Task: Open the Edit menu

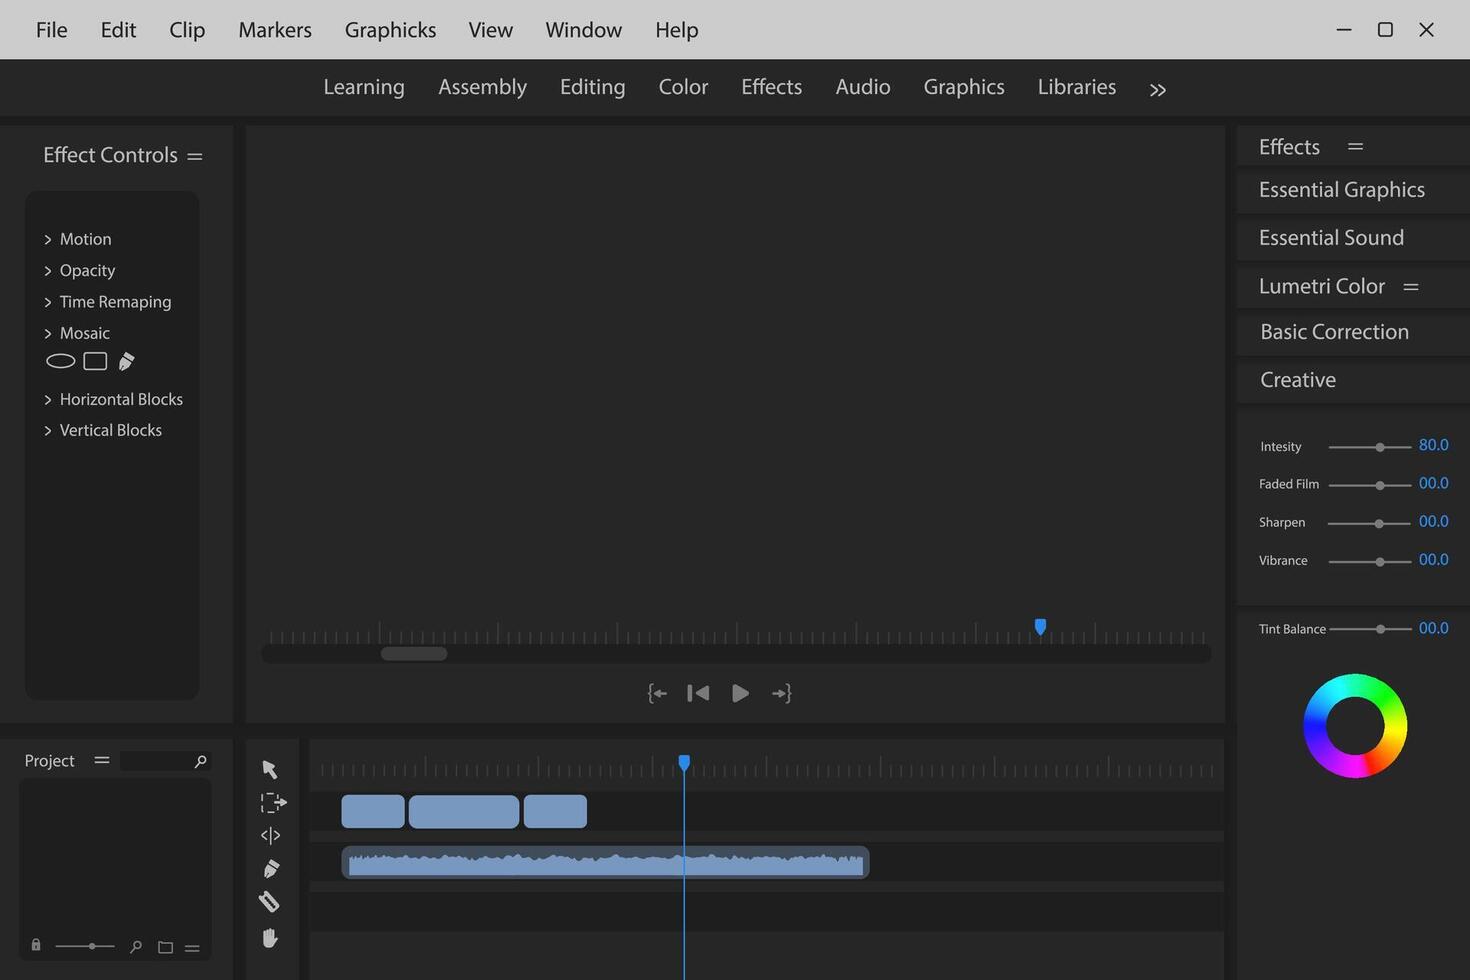Action: [118, 30]
